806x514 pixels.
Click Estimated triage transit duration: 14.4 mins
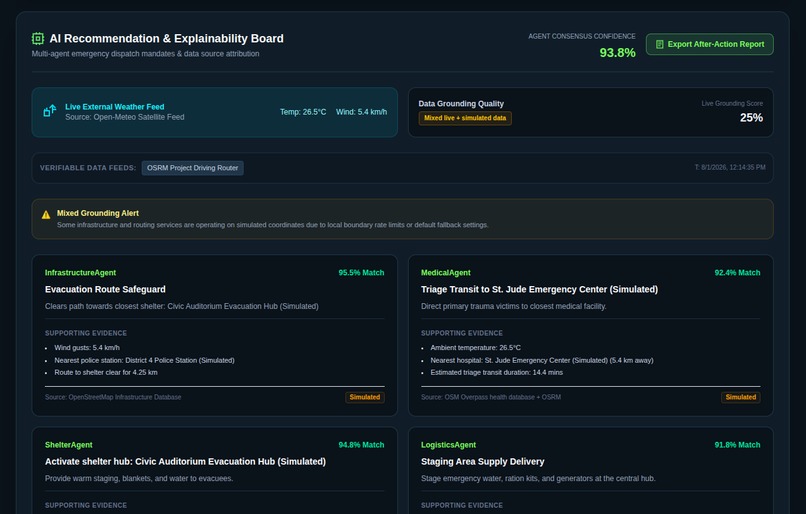(x=497, y=373)
